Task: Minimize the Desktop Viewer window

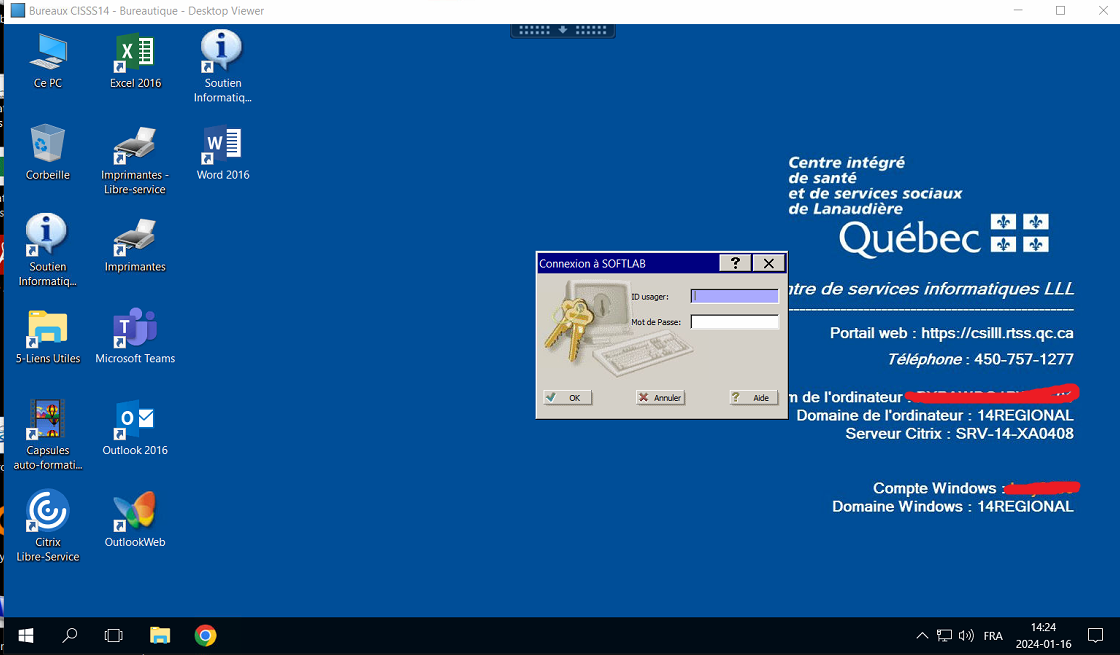Action: [1018, 11]
